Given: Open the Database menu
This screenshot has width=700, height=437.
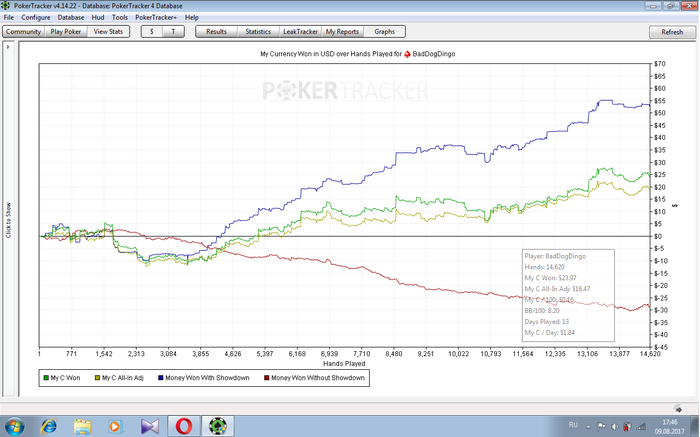Looking at the screenshot, I should pos(71,17).
